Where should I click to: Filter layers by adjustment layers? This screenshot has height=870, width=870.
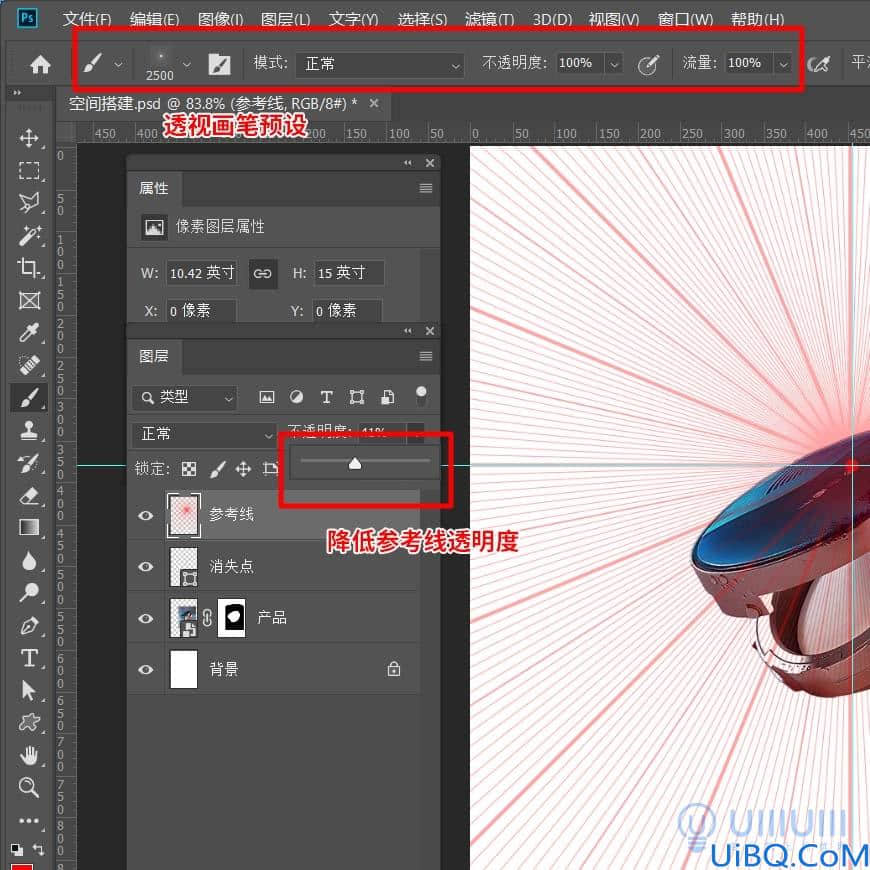point(296,397)
